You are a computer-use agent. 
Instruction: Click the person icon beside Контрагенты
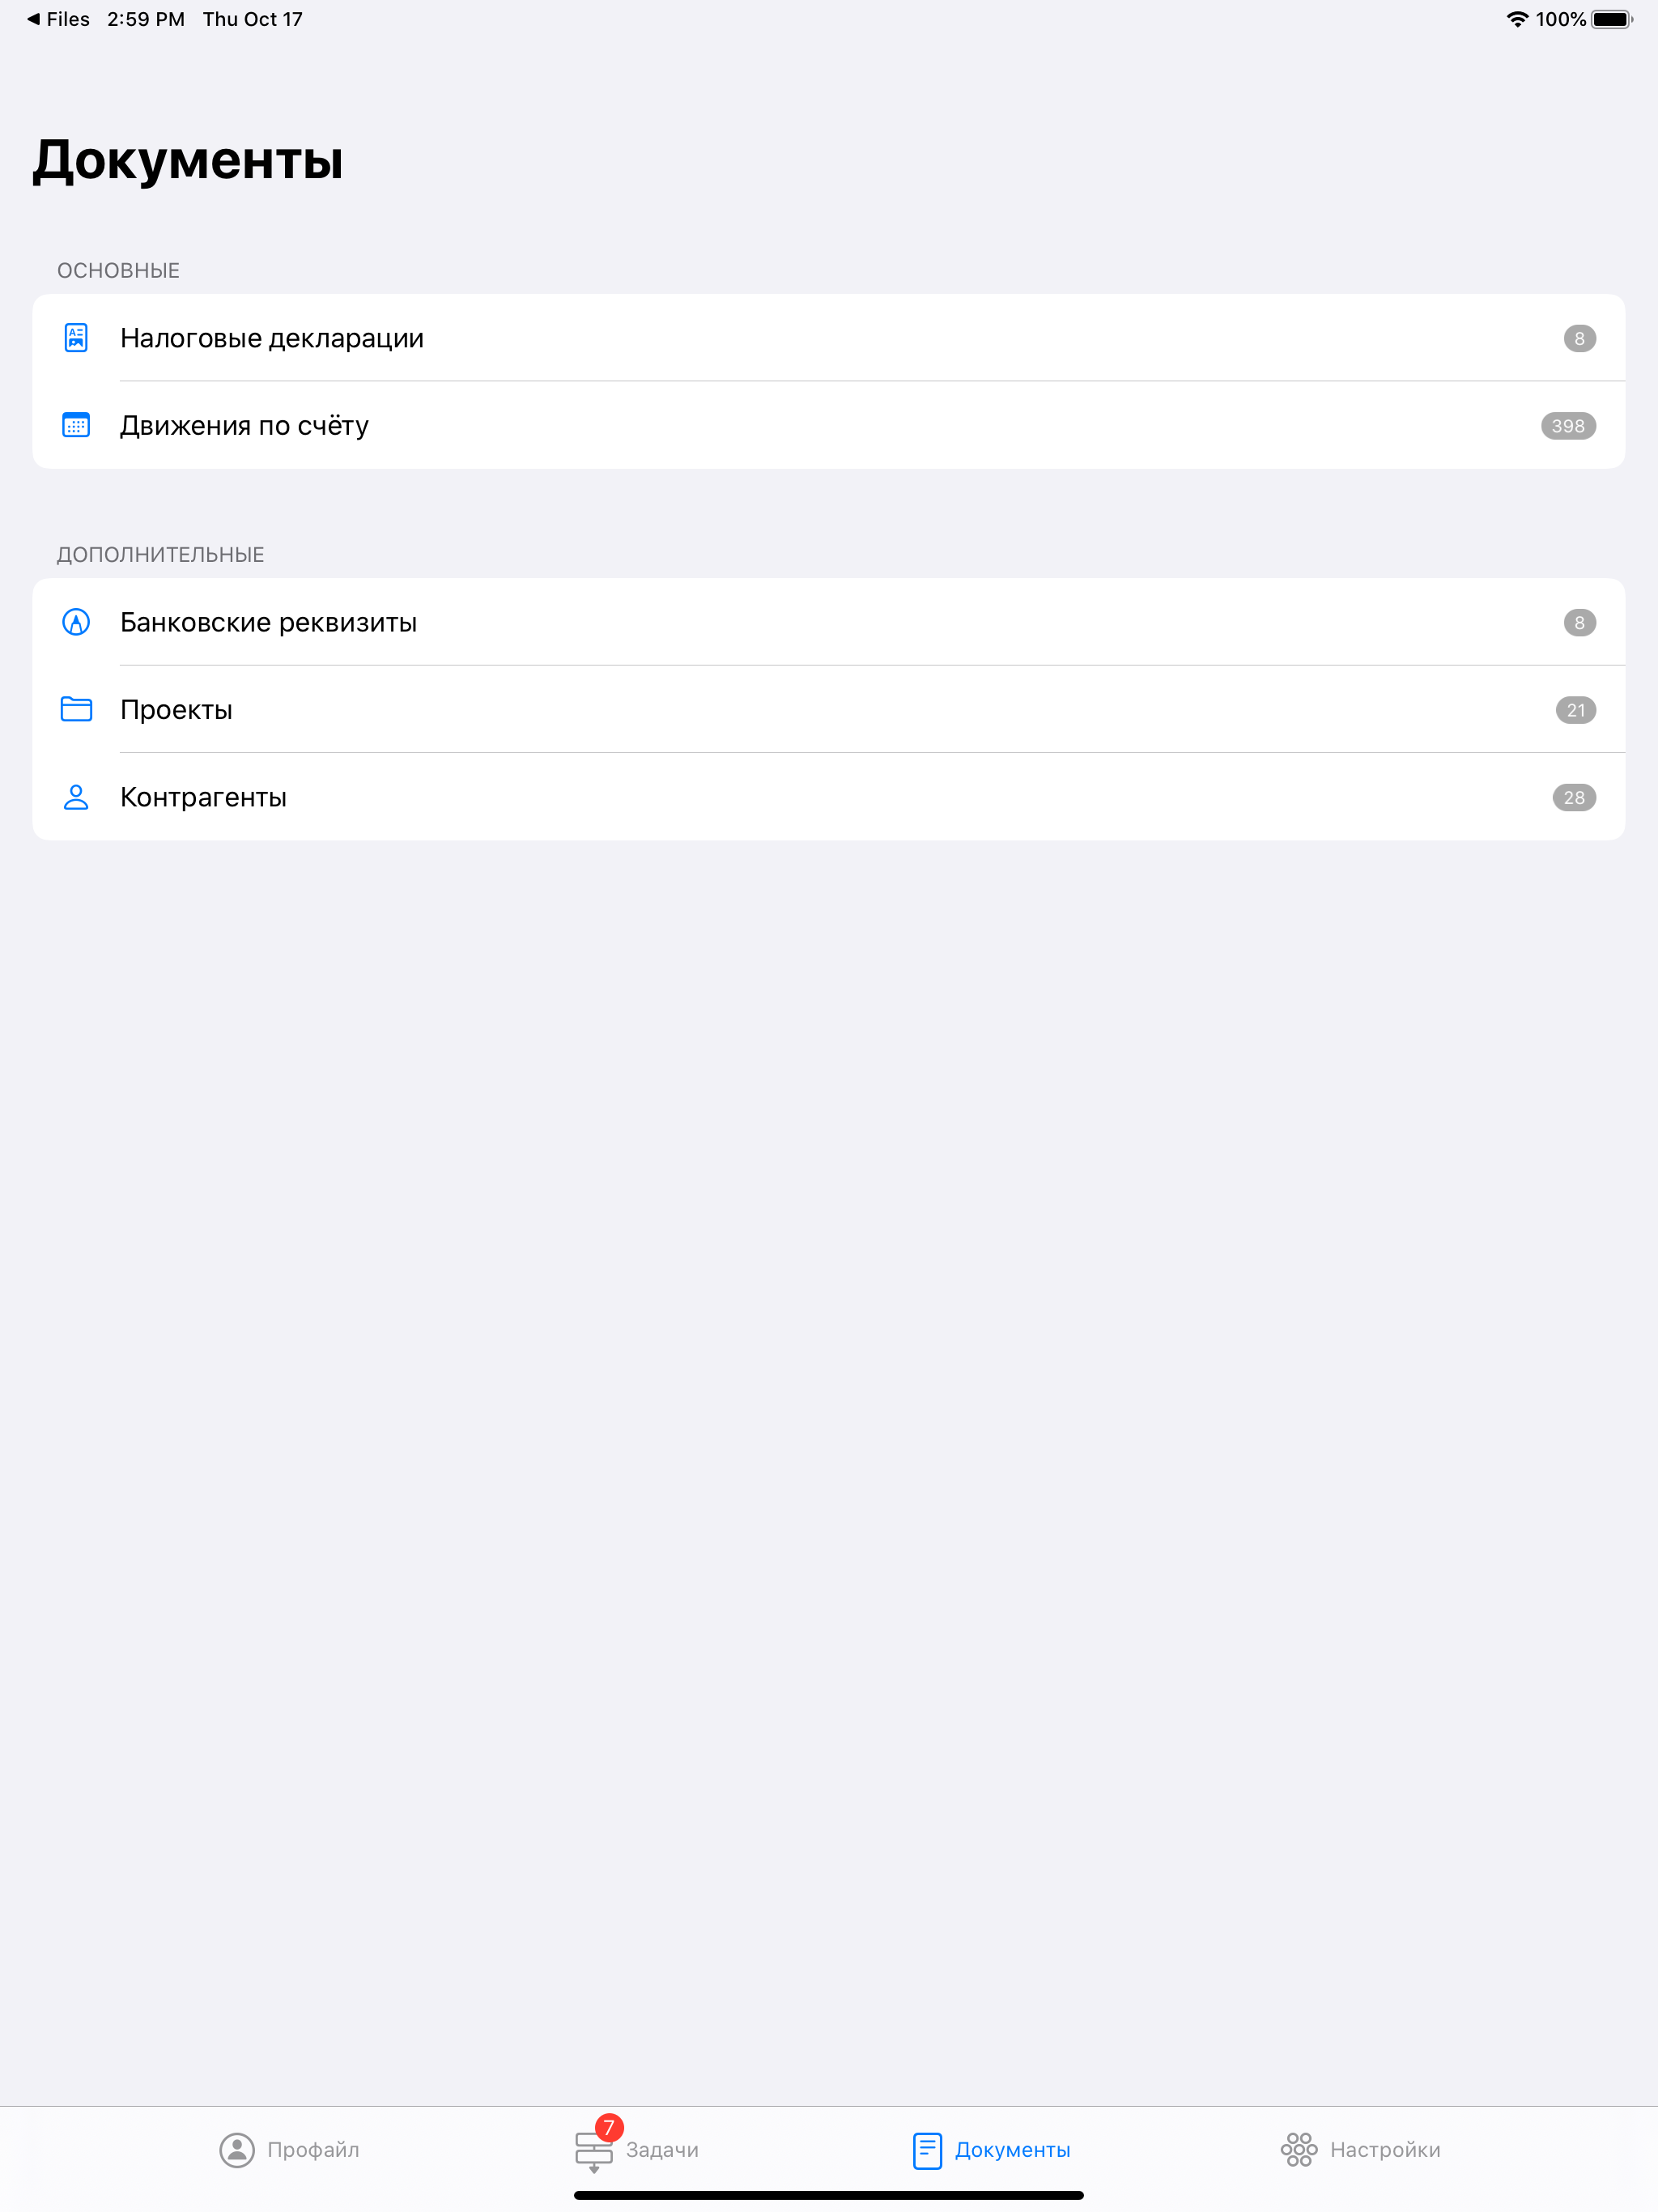click(x=76, y=796)
